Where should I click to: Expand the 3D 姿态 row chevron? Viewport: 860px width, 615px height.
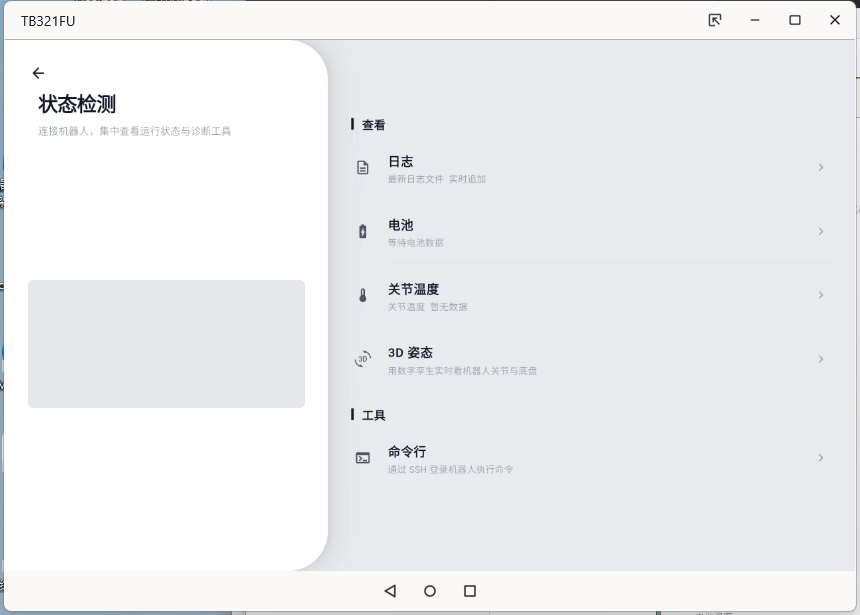821,359
